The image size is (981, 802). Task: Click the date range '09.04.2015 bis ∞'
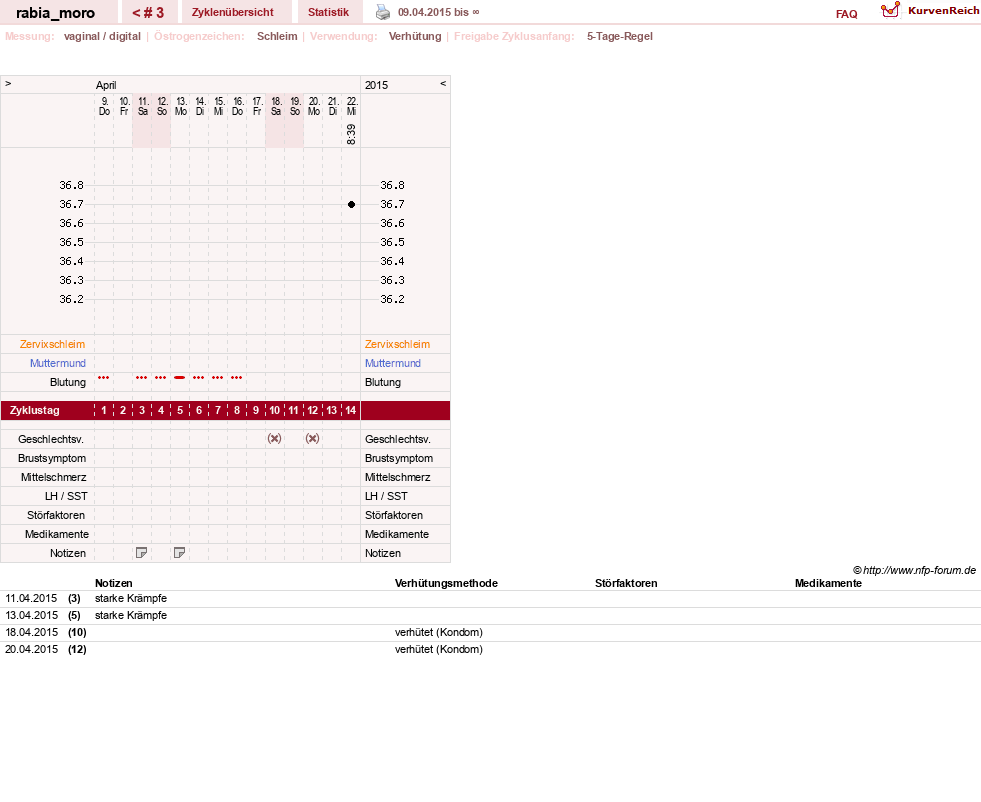coord(439,13)
